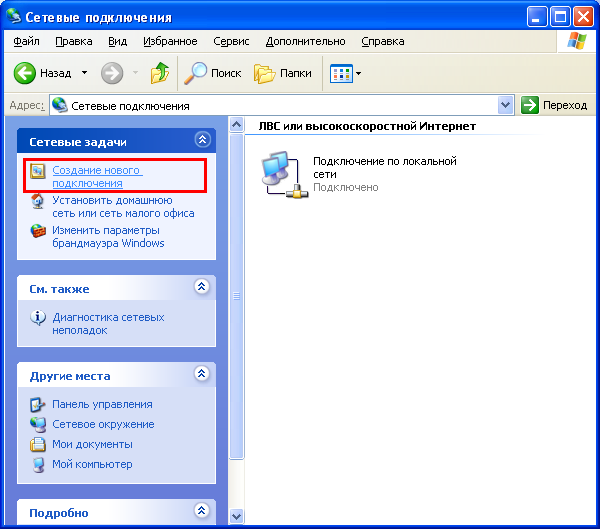
Task: Minimize the Сетевые подключения window
Action: click(536, 16)
